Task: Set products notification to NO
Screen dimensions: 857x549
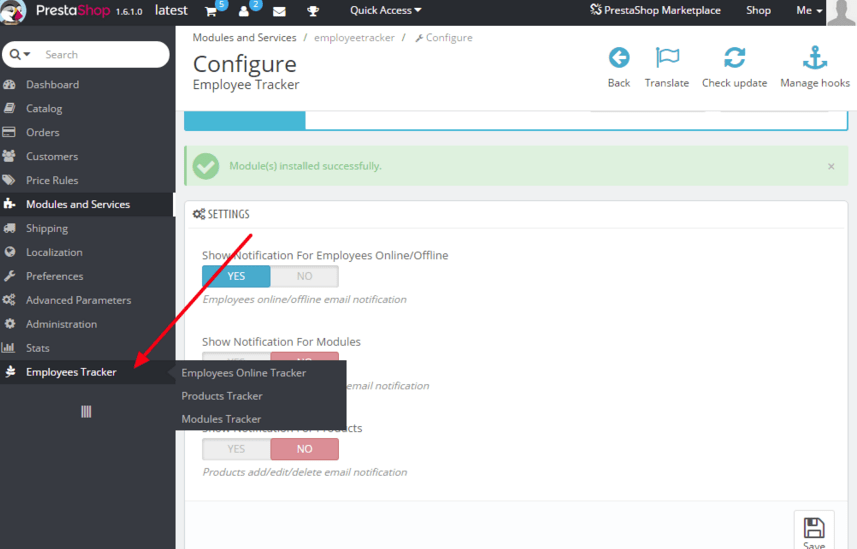Action: (304, 449)
